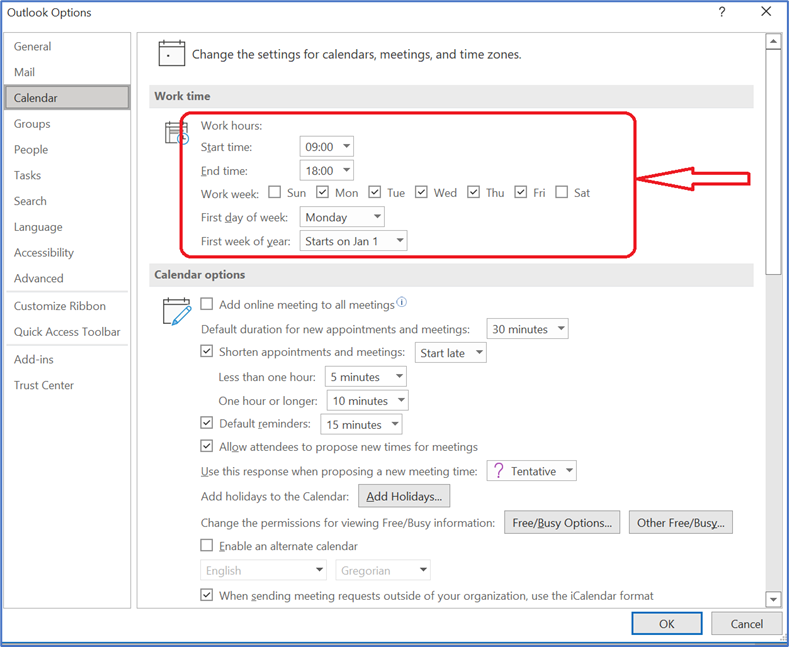The height and width of the screenshot is (647, 789).
Task: Open the First week of year dropdown
Action: (353, 241)
